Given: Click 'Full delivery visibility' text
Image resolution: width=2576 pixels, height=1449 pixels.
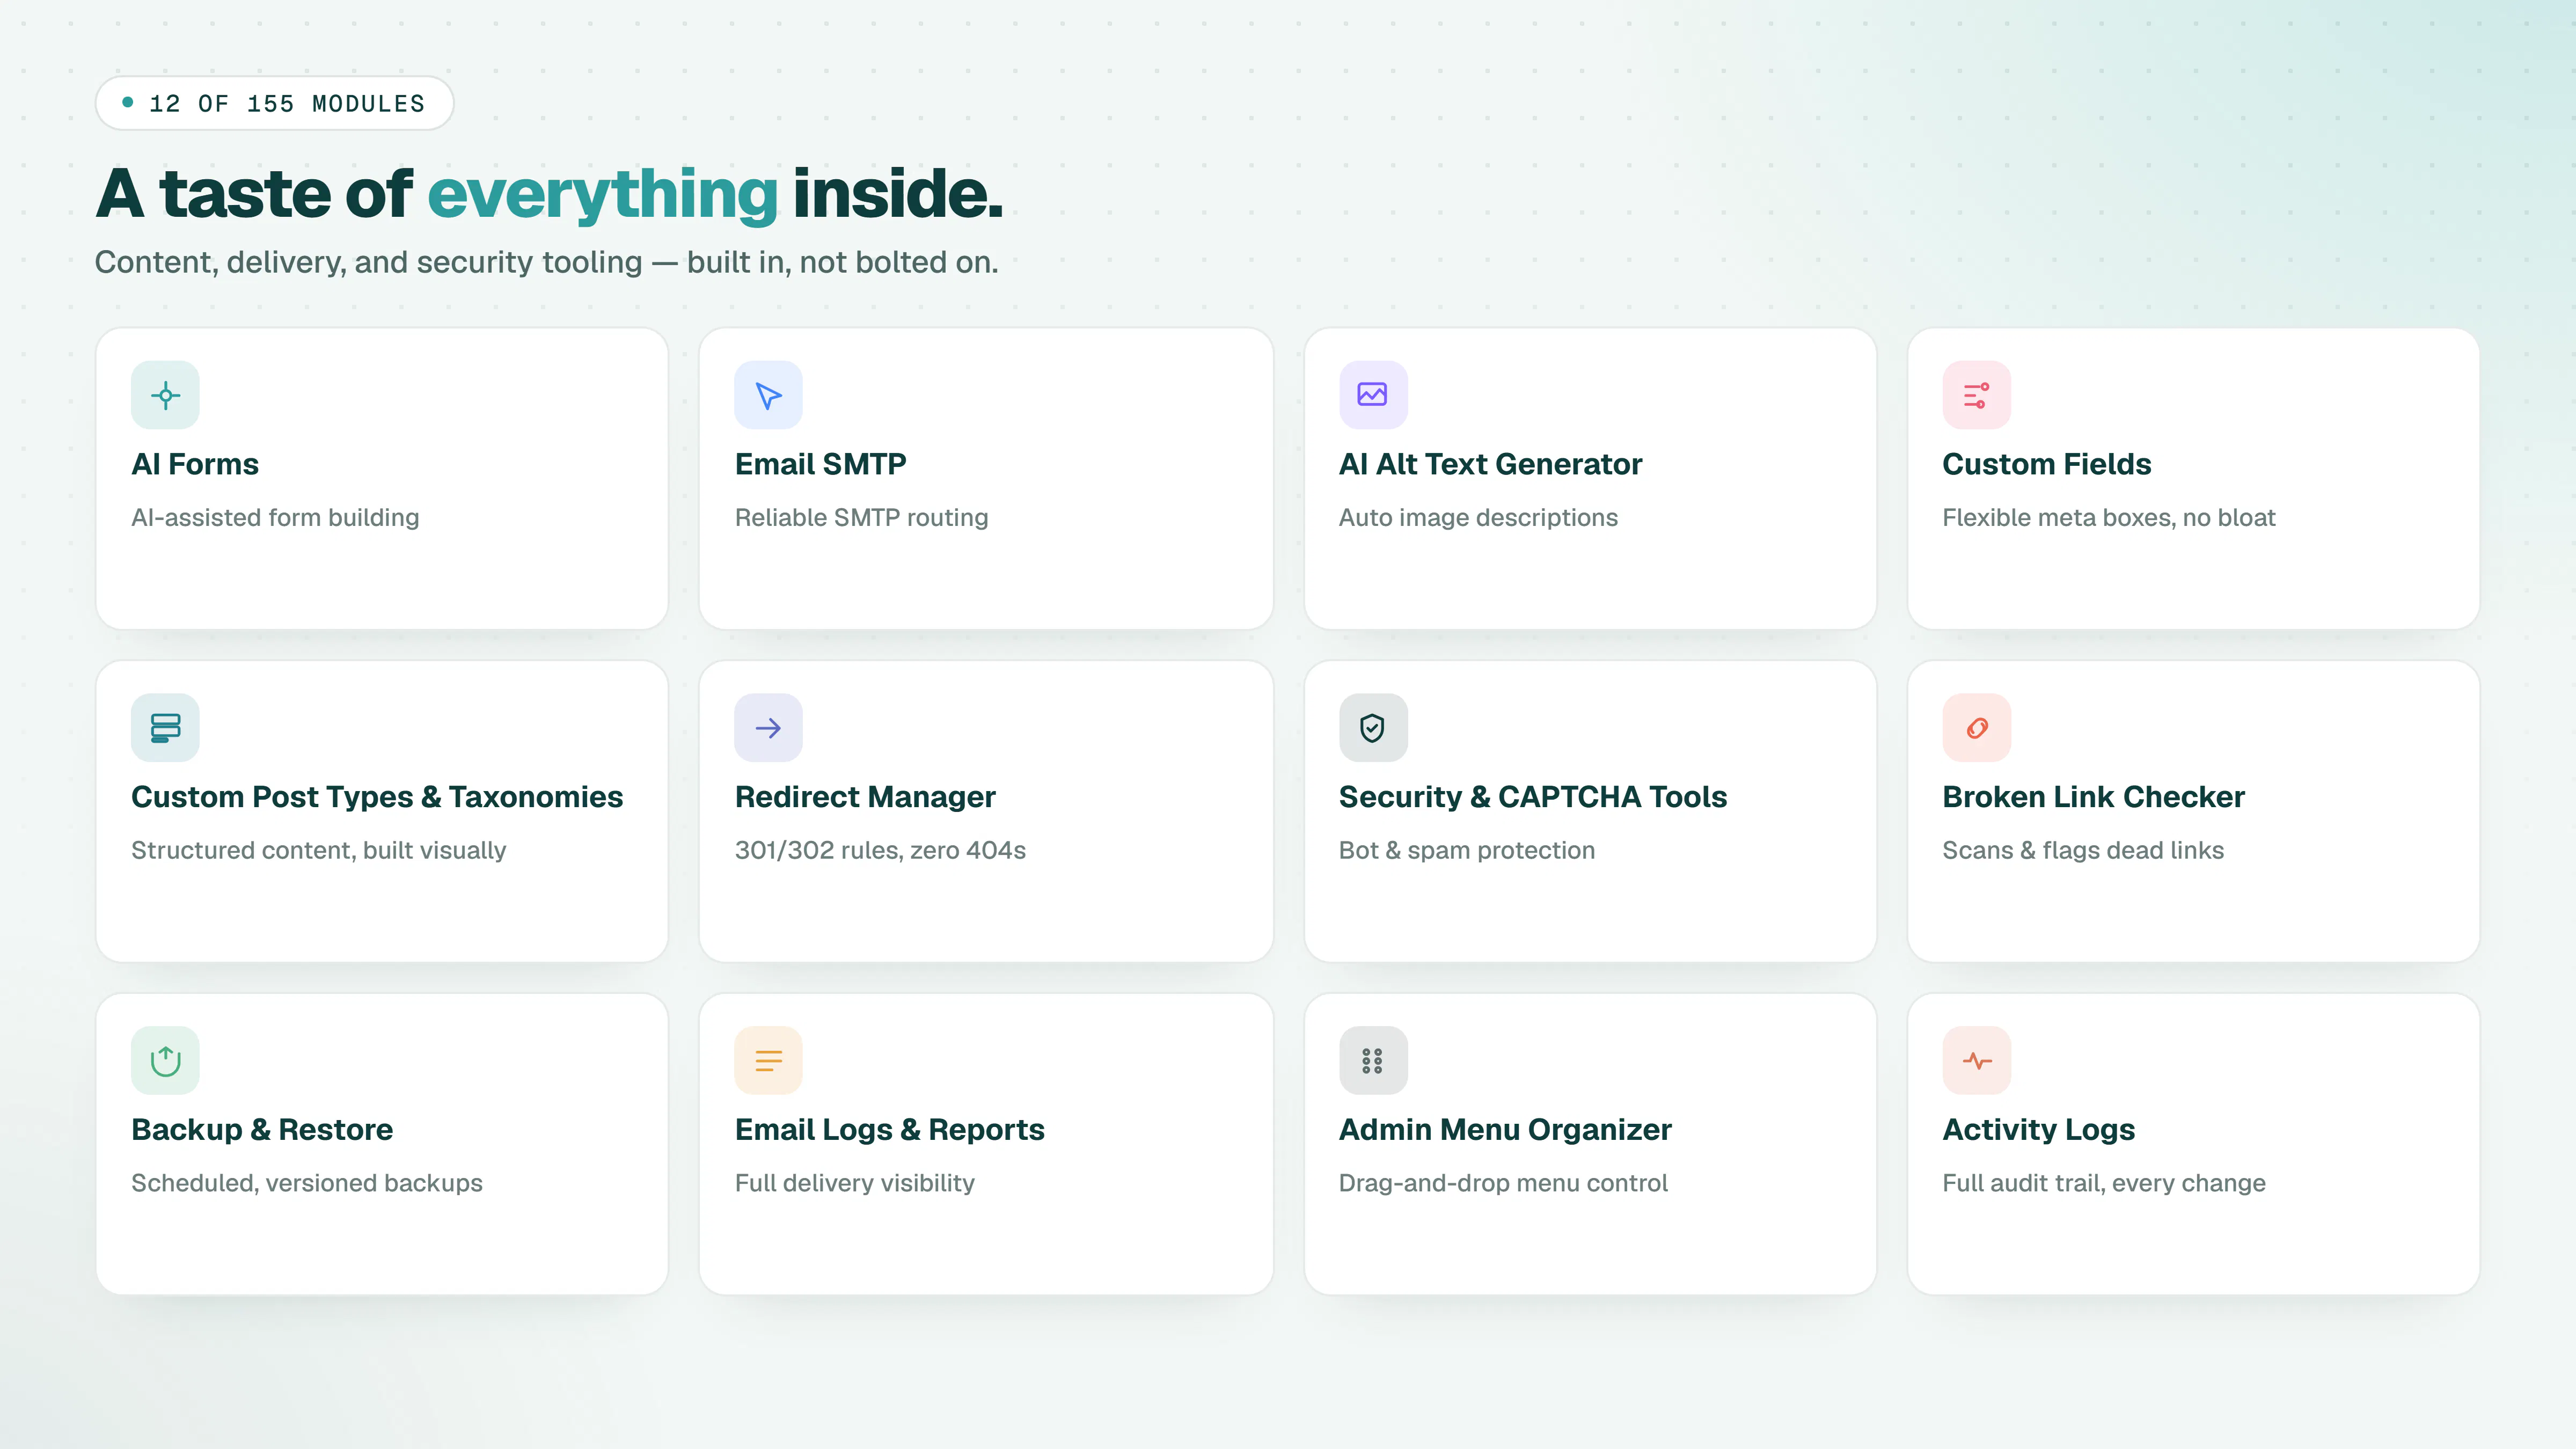Looking at the screenshot, I should click(854, 1183).
